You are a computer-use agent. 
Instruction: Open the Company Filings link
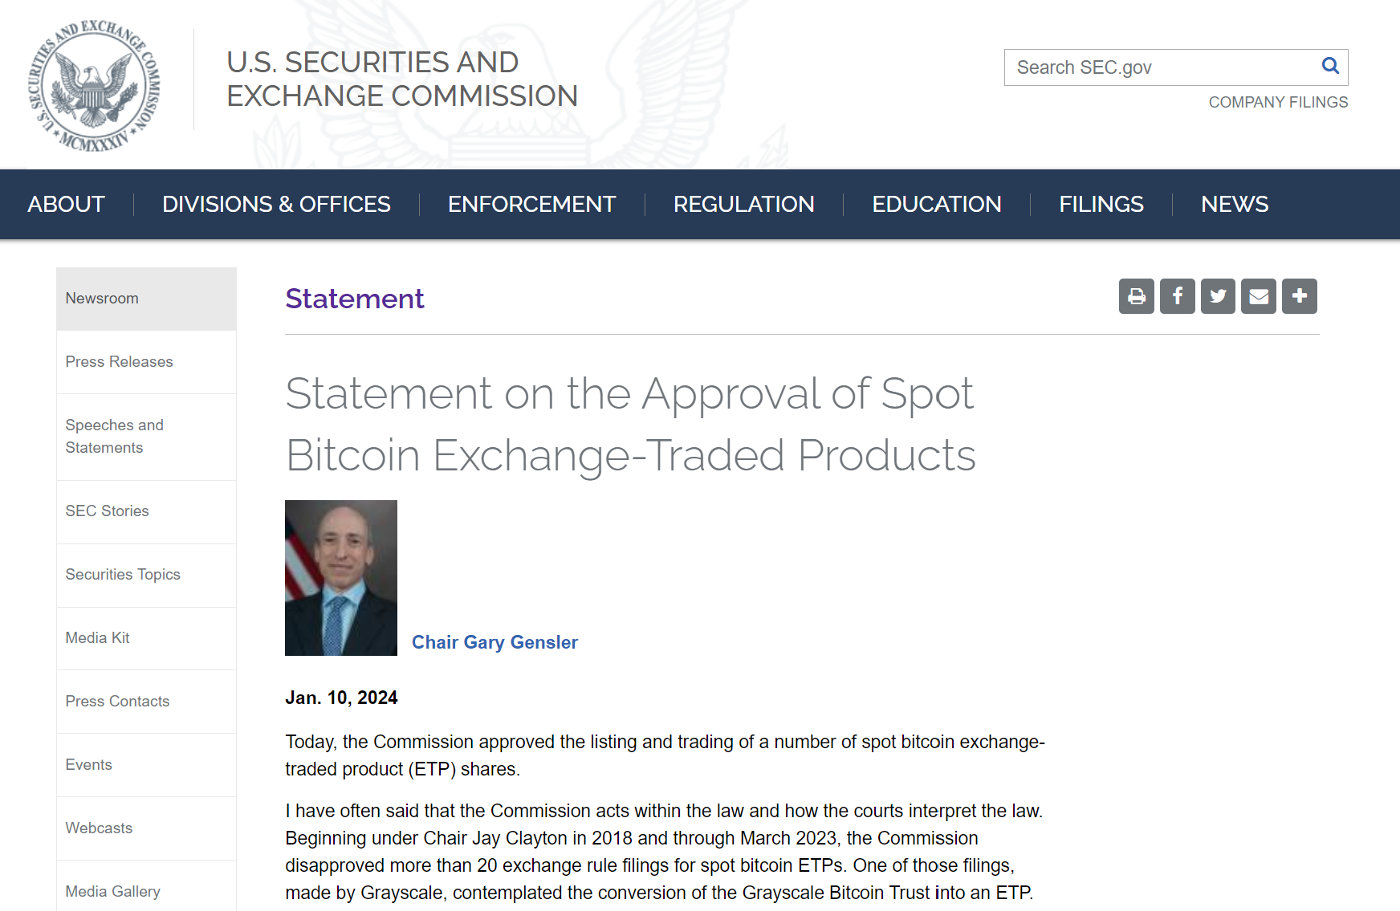click(1278, 102)
